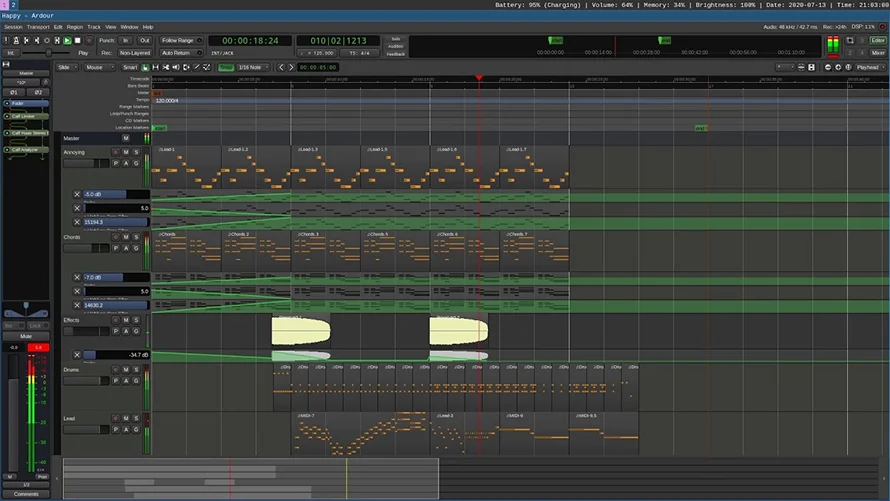Adjust the Effects track -34.7 dB slider
This screenshot has height=501, width=890.
click(116, 354)
